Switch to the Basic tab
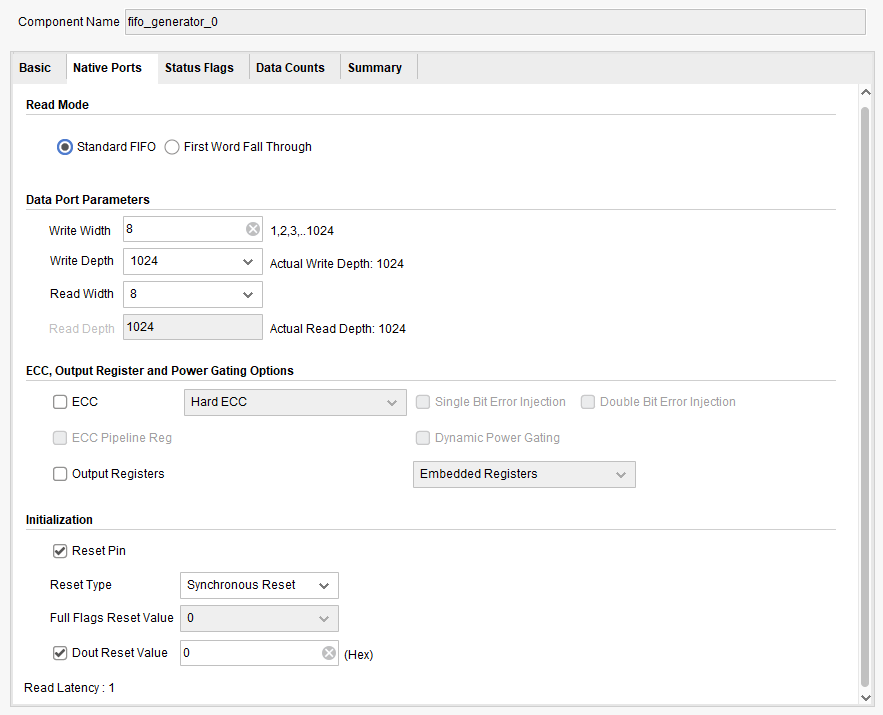The height and width of the screenshot is (715, 883). (35, 68)
